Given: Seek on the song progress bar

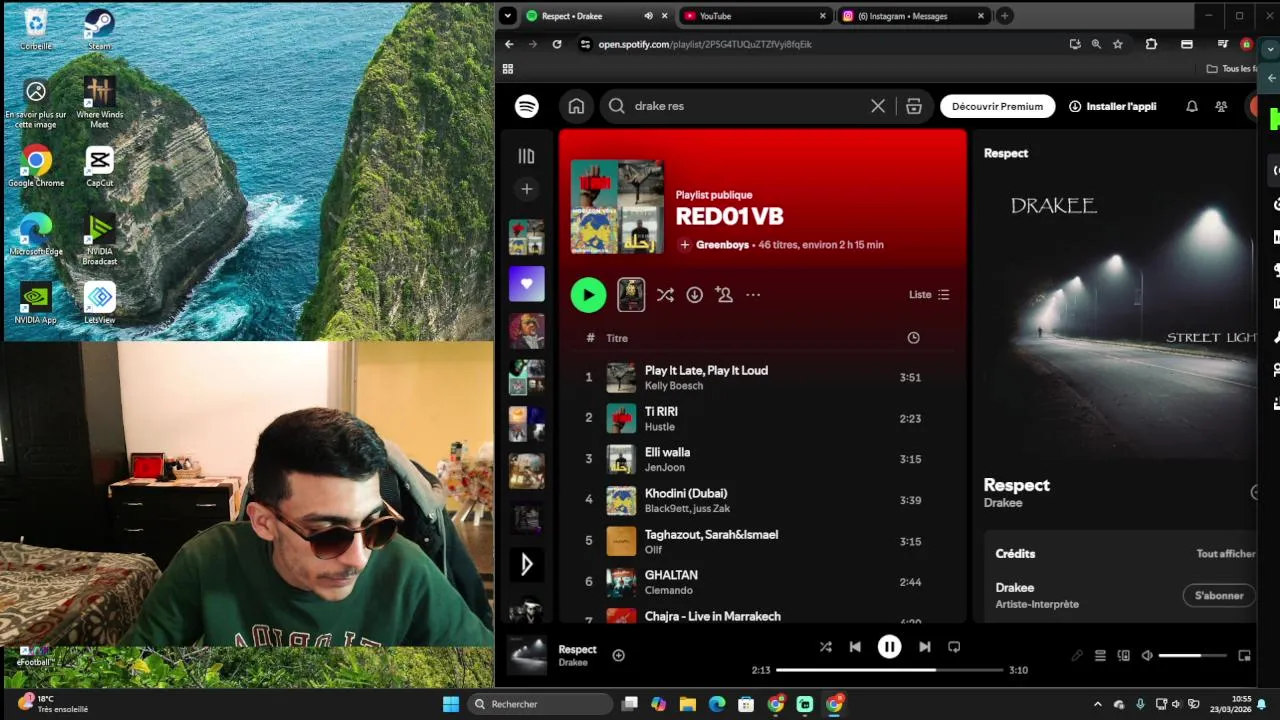Looking at the screenshot, I should [x=889, y=670].
